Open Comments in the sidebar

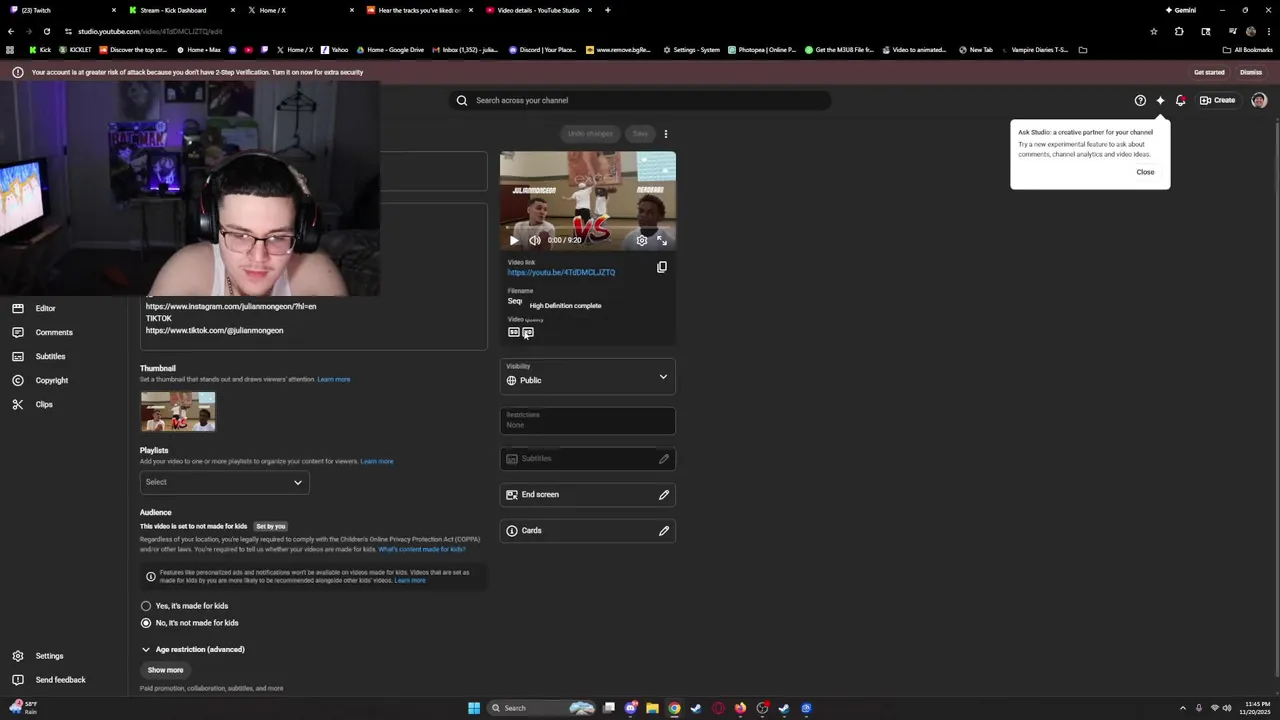[64, 332]
